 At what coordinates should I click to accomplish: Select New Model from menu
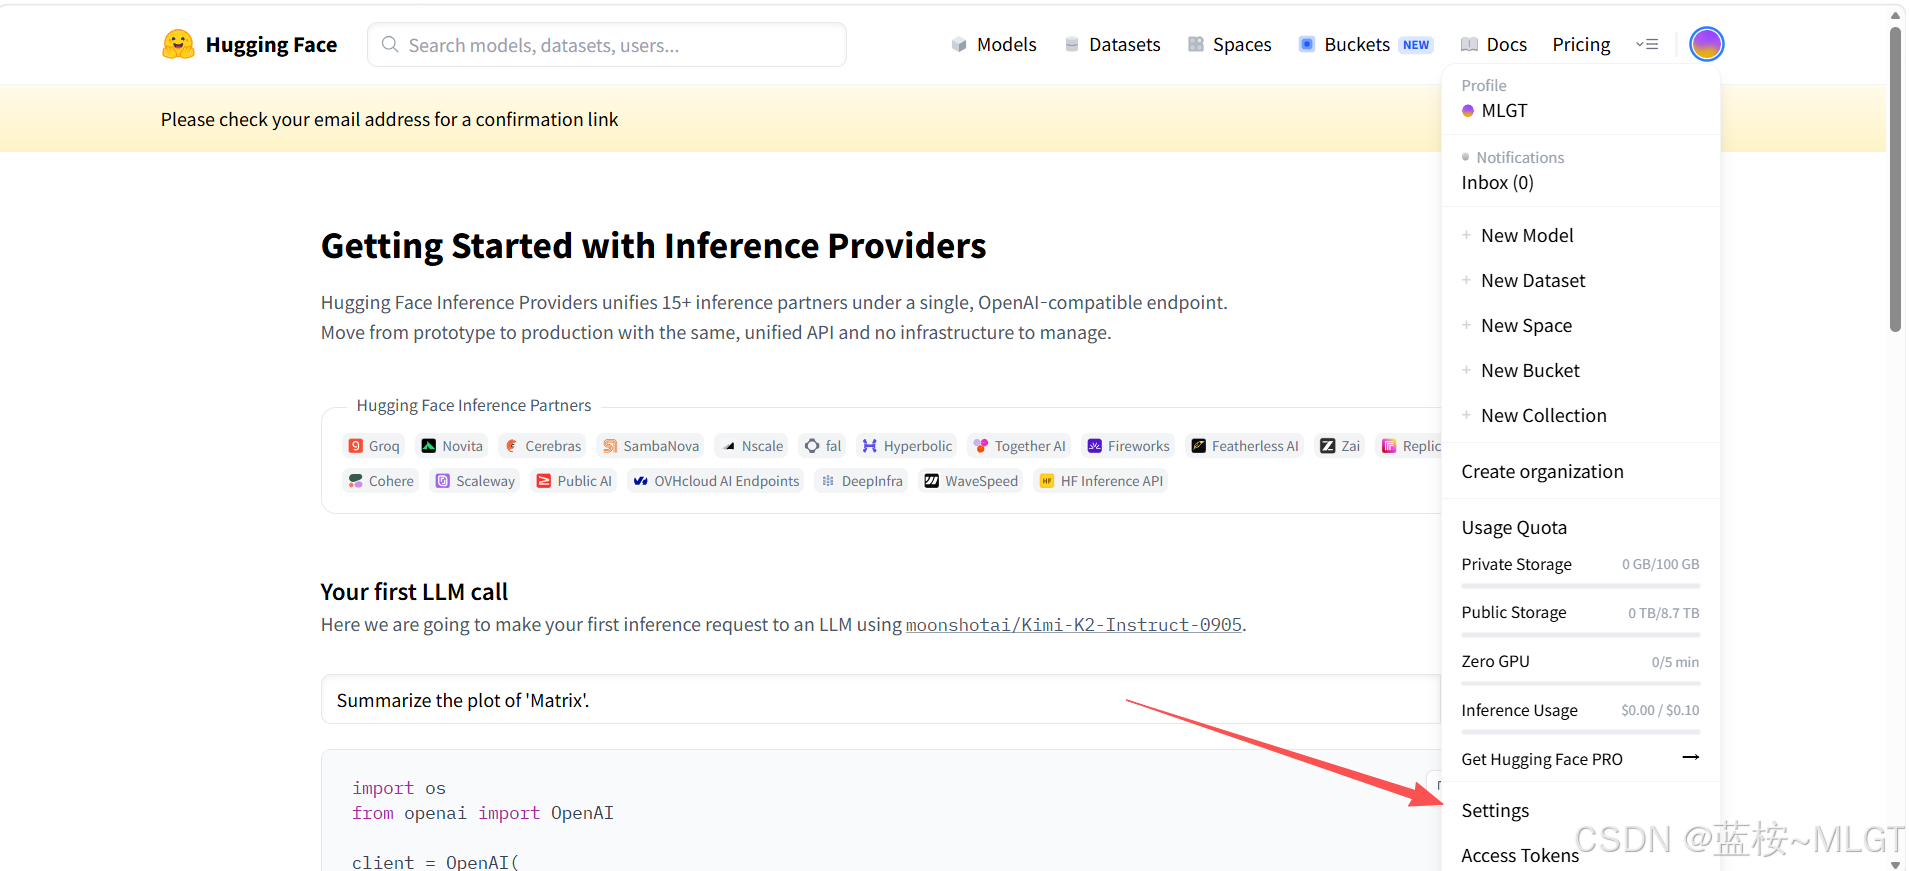coord(1527,236)
